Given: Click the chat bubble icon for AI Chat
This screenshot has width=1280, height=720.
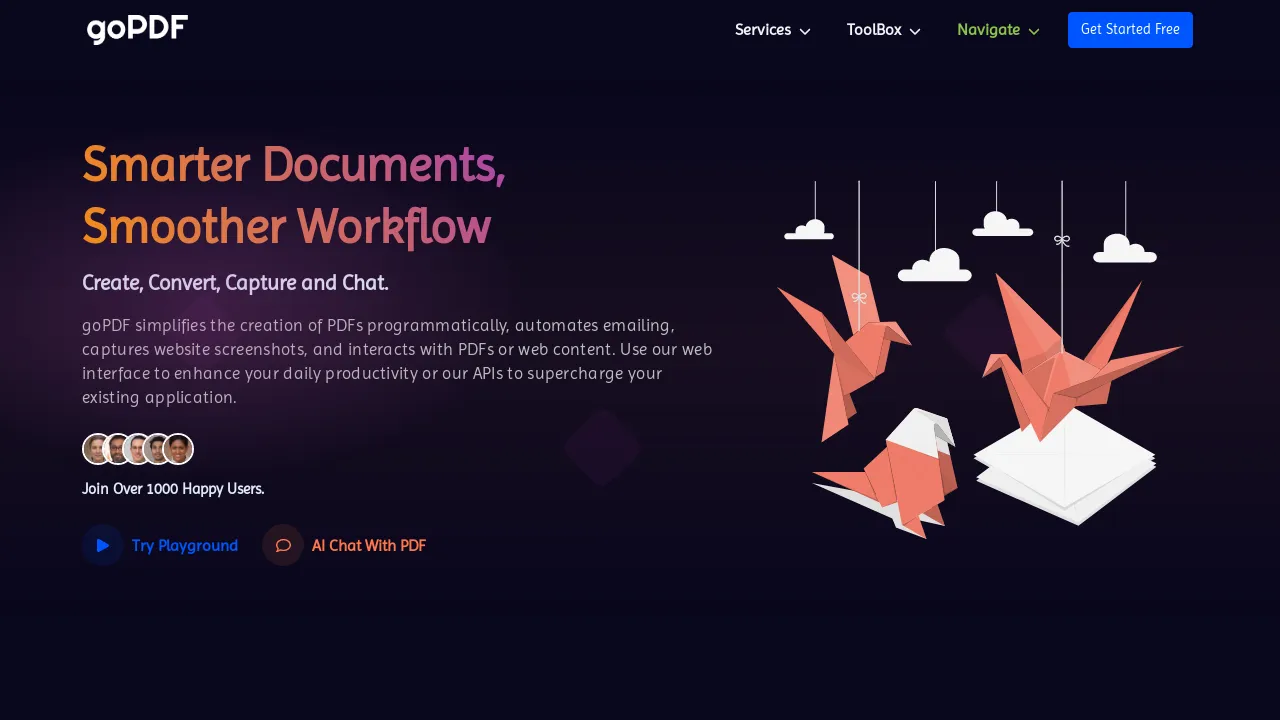Looking at the screenshot, I should click(283, 545).
